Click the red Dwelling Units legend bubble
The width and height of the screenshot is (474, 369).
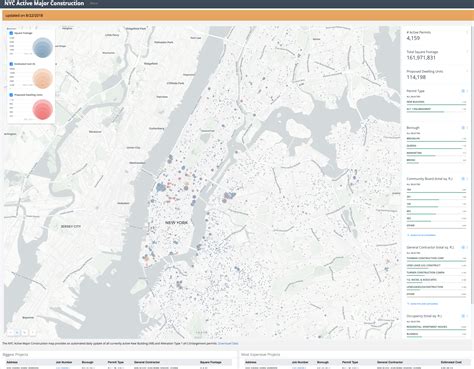click(x=43, y=109)
